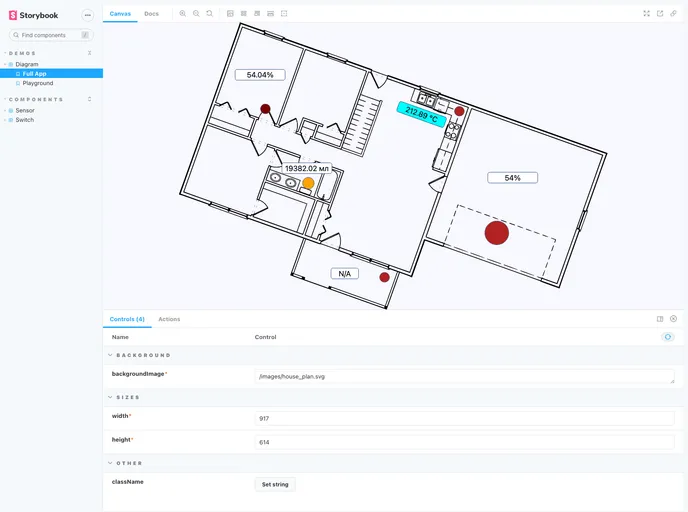Click the 54.04% sensor label
Image resolution: width=688 pixels, height=512 pixels.
[260, 75]
